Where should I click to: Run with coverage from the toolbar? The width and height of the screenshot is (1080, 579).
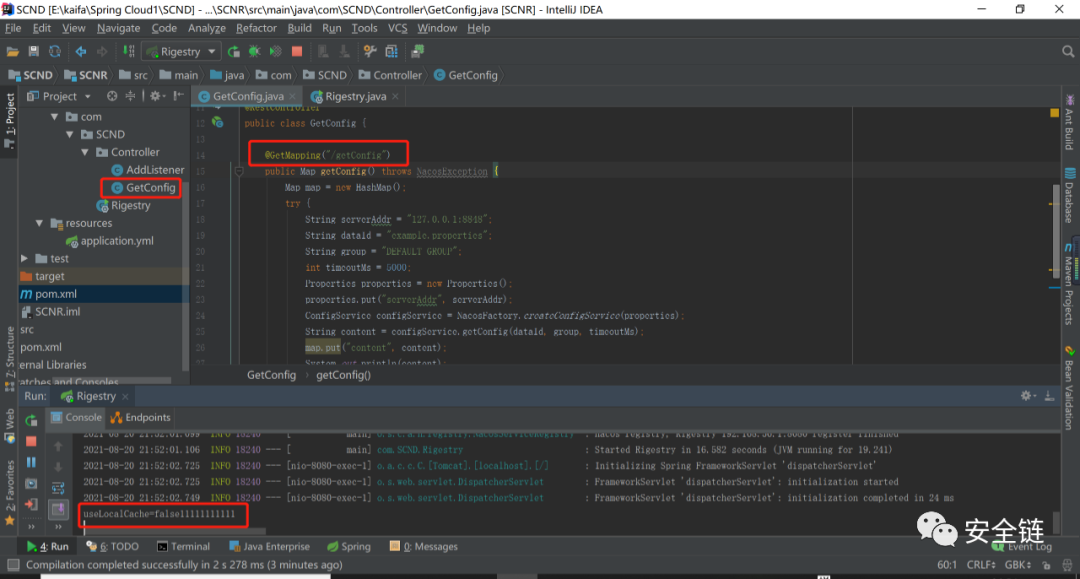[x=276, y=52]
